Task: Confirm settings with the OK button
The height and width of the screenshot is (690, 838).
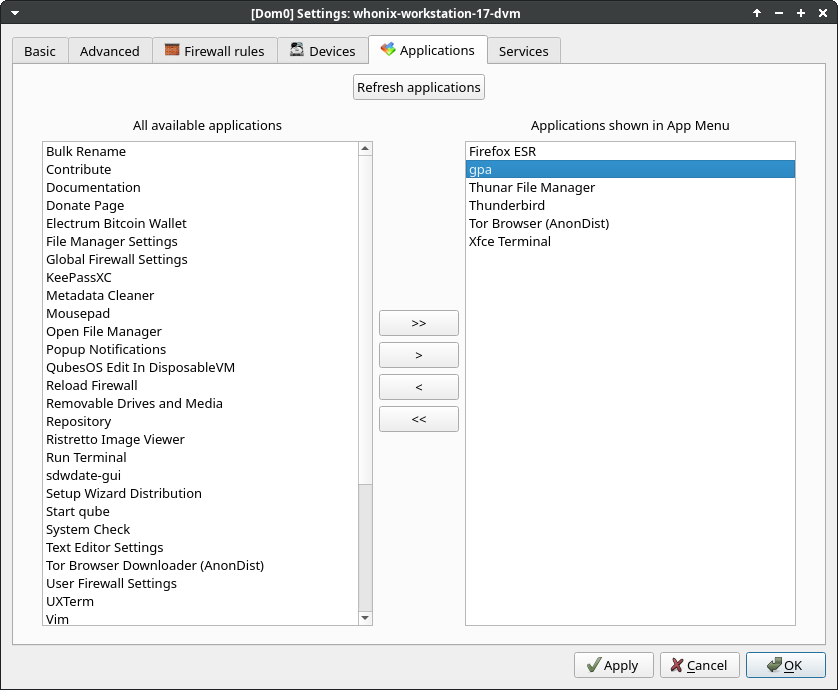Action: 785,665
